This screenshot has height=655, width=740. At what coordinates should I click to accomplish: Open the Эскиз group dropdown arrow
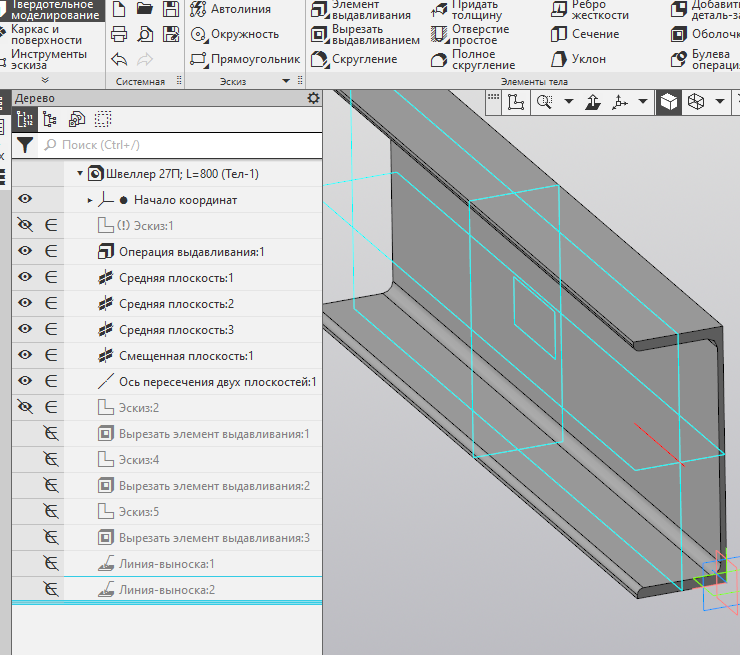tap(286, 81)
